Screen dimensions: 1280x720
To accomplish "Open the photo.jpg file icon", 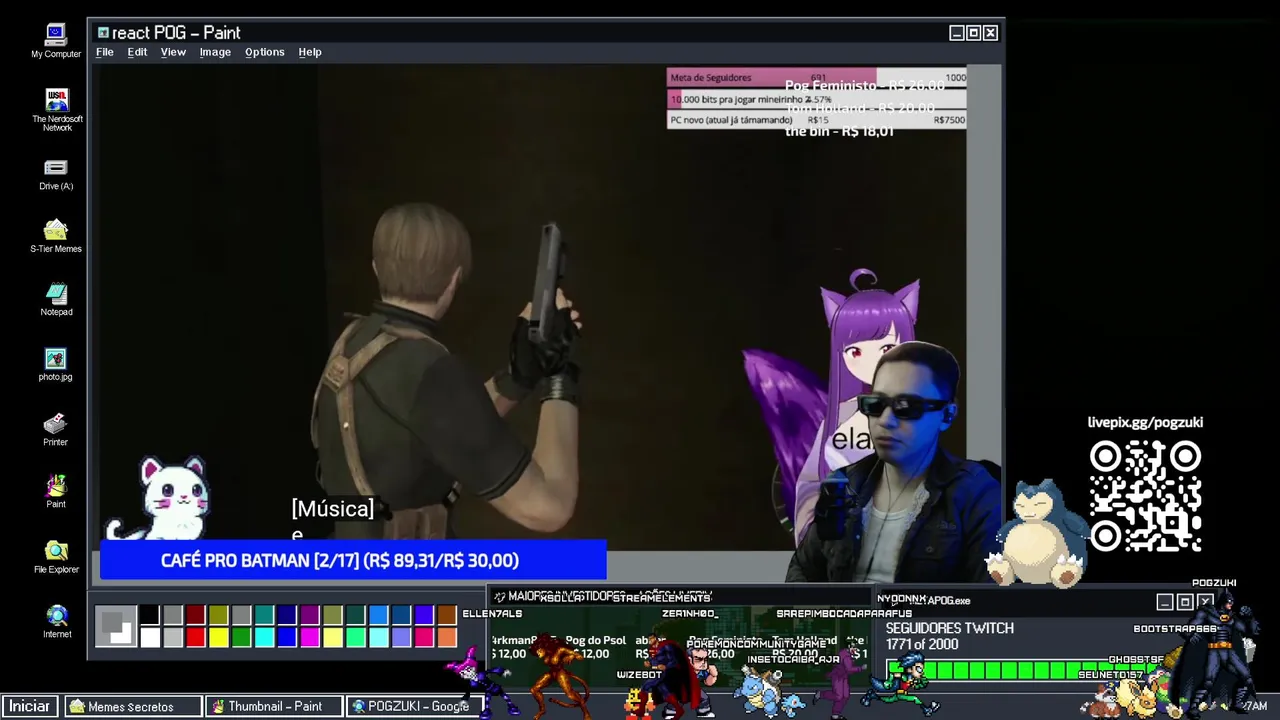I will pos(56,364).
